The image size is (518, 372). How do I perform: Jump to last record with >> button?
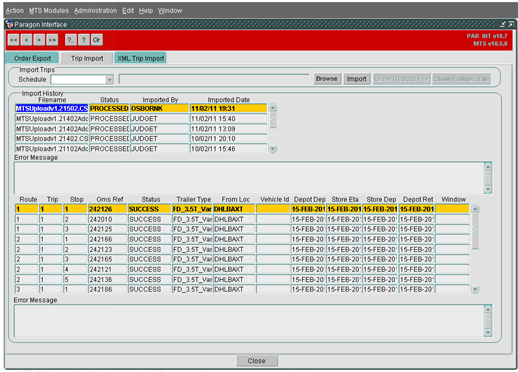52,40
